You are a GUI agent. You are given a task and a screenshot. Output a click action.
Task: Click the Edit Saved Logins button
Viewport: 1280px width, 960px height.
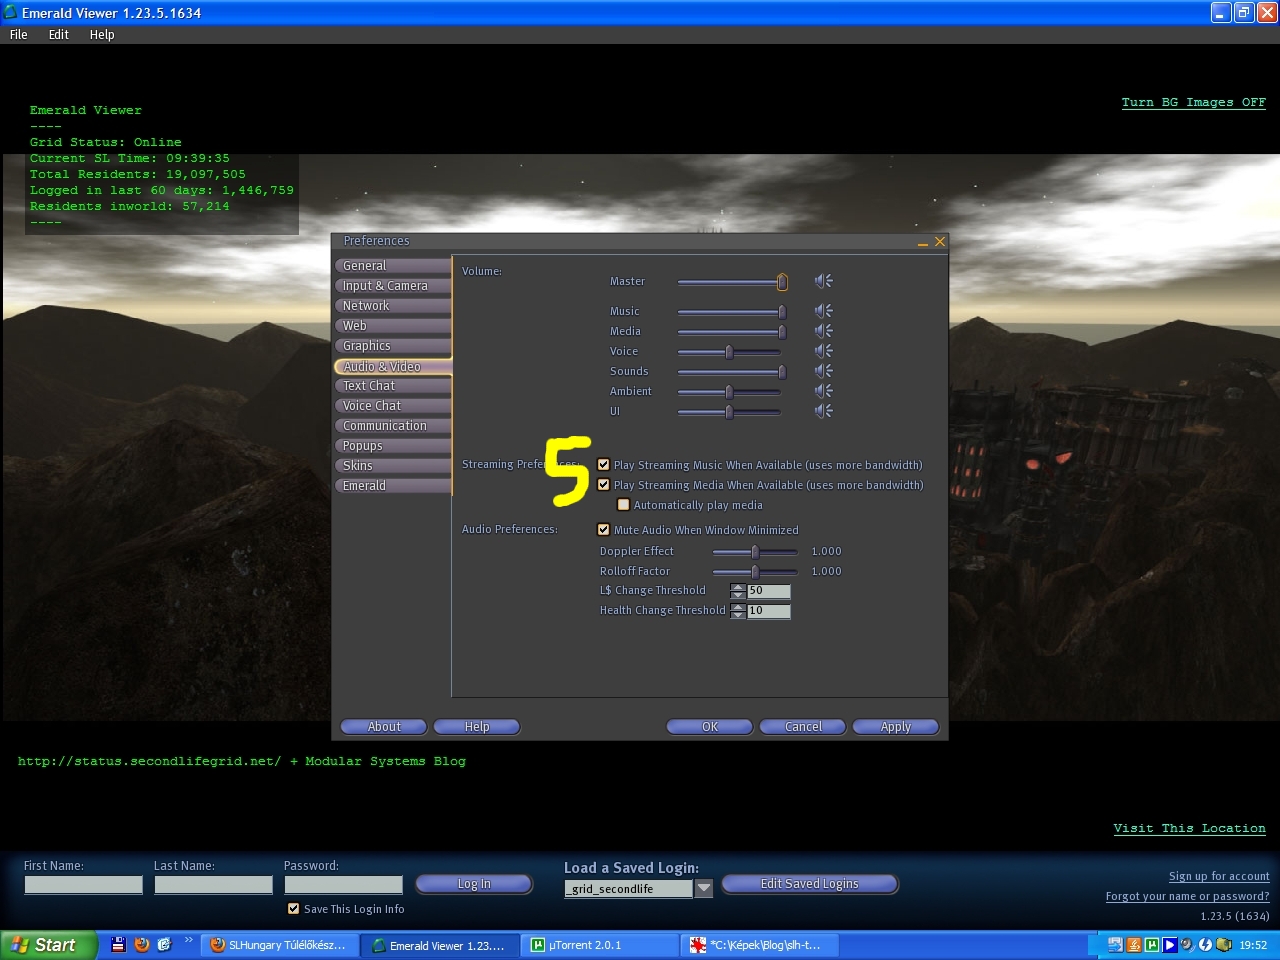point(810,884)
